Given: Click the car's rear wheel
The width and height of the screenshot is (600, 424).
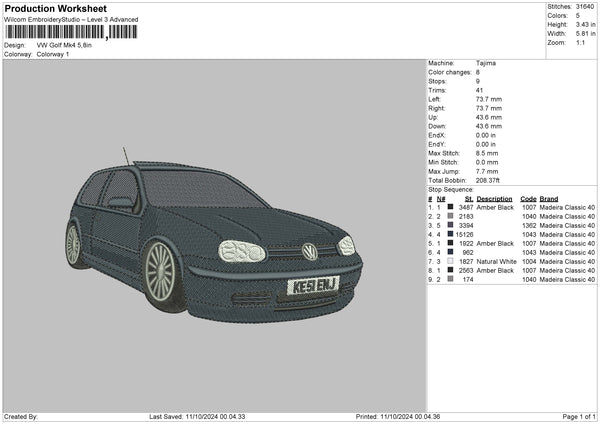Looking at the screenshot, I should pos(73,243).
